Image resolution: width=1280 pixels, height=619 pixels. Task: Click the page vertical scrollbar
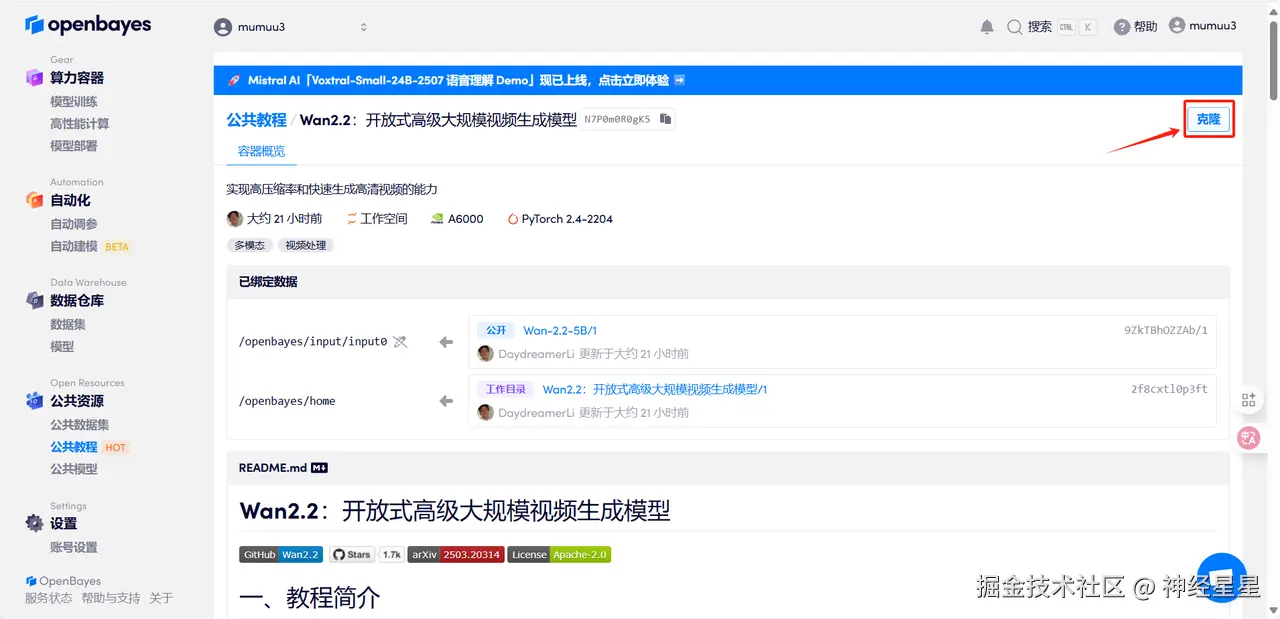point(1273,60)
